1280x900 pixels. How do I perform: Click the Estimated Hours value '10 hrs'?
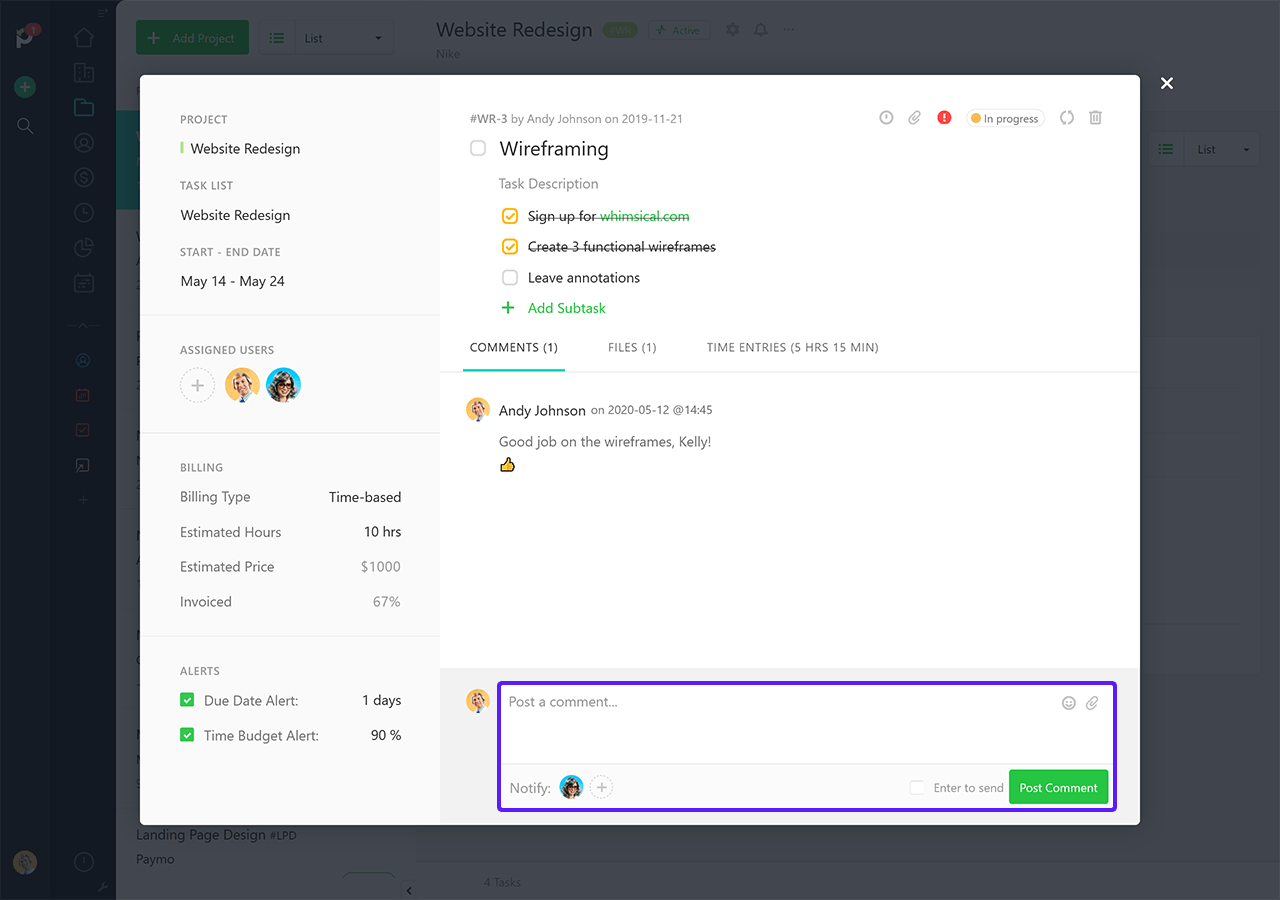(383, 532)
